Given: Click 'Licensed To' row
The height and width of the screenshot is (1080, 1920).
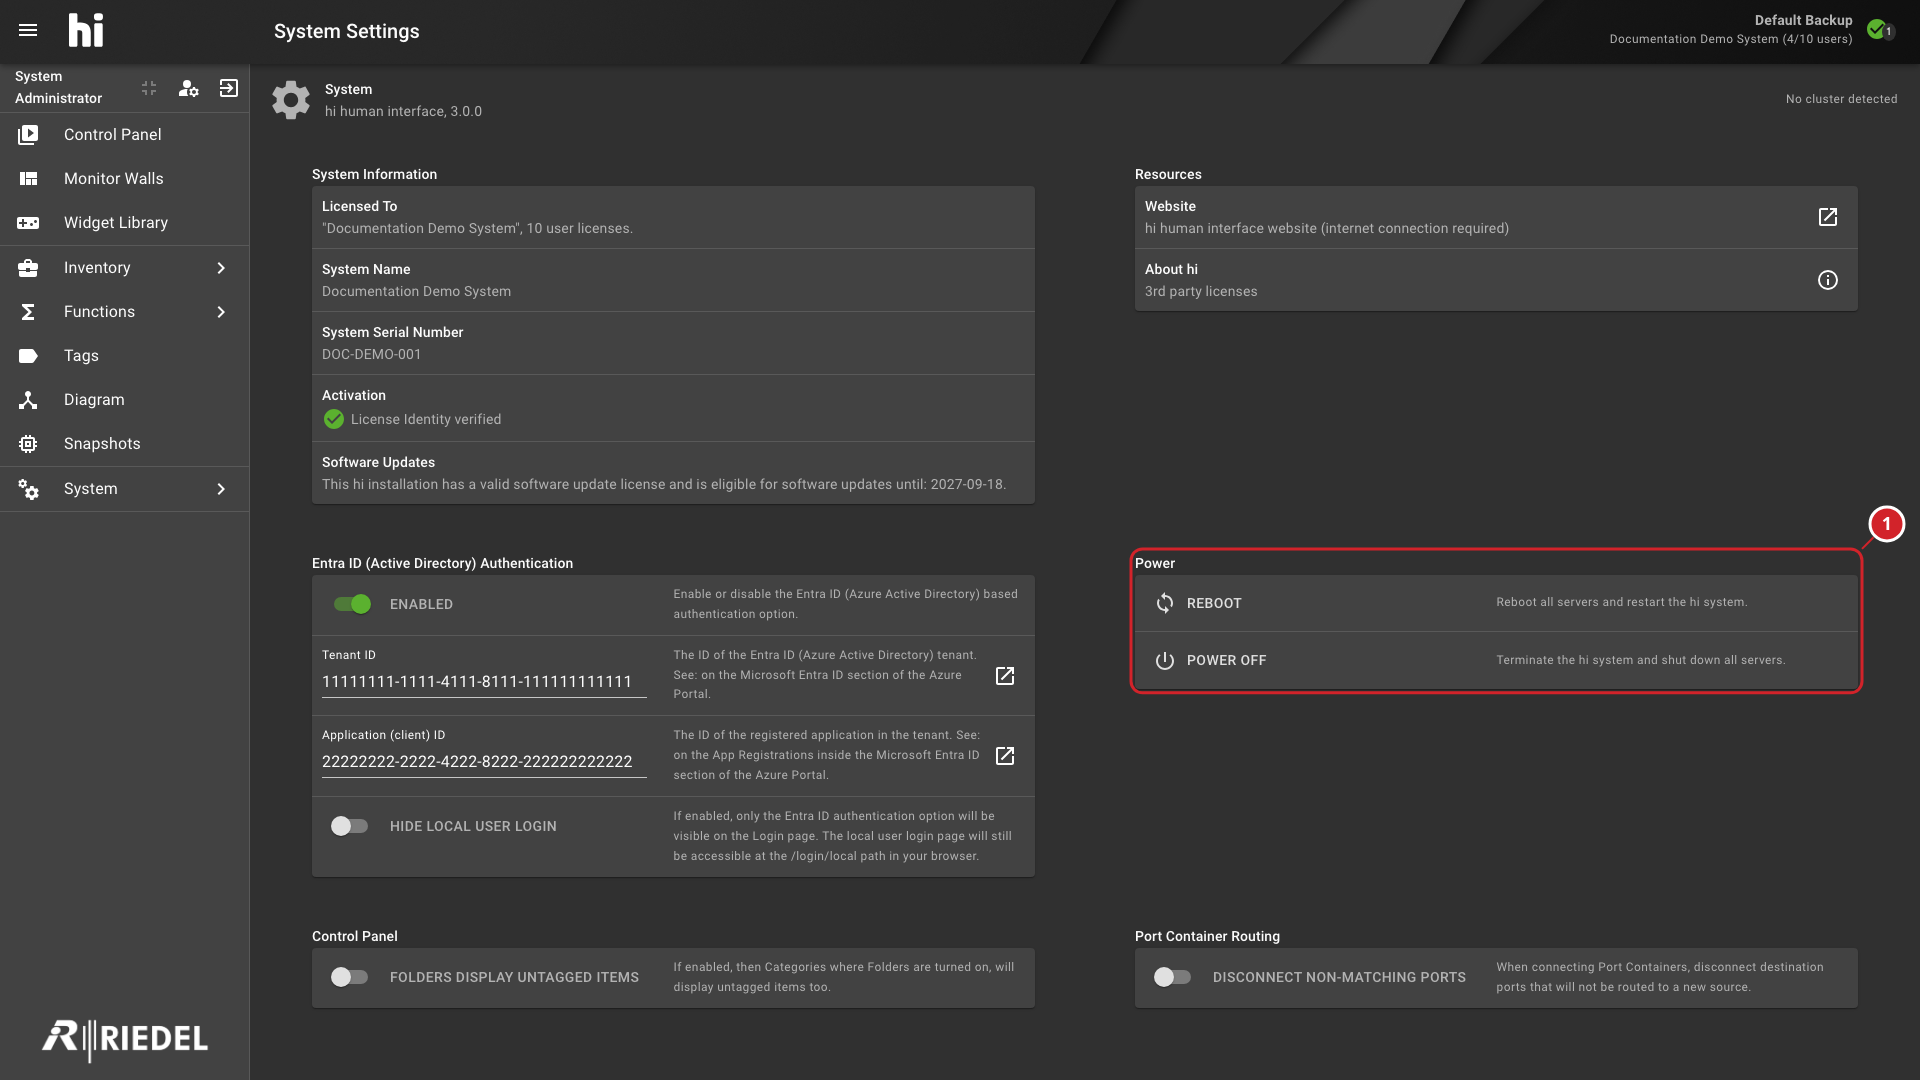Looking at the screenshot, I should [673, 217].
